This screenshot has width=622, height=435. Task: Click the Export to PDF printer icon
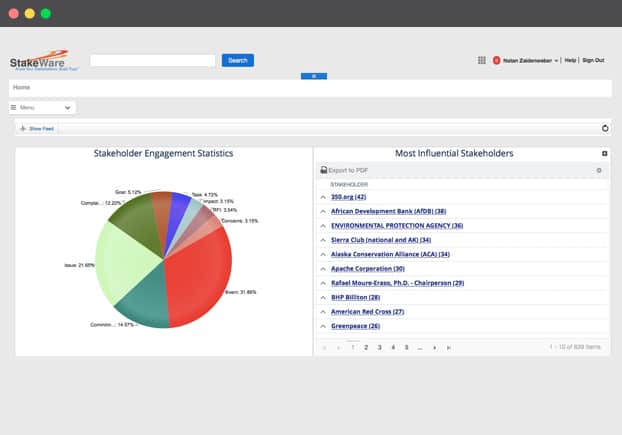324,170
